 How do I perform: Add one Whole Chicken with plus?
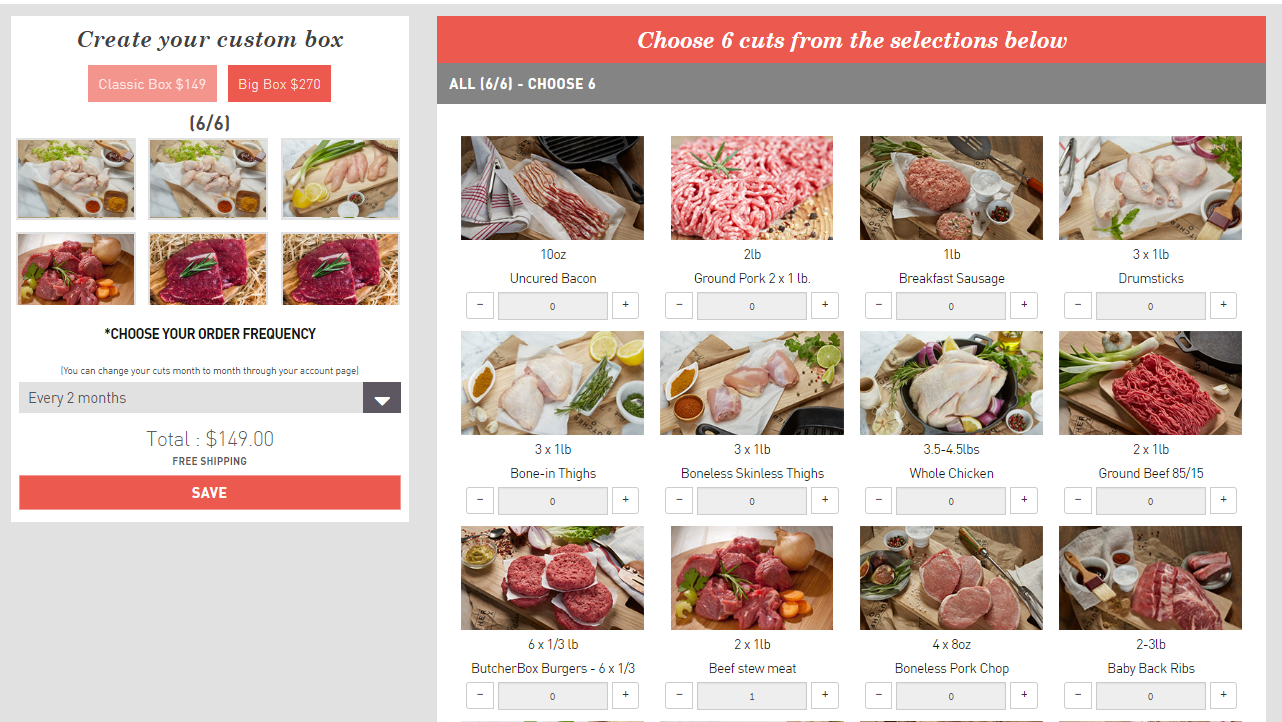pyautogui.click(x=1024, y=500)
